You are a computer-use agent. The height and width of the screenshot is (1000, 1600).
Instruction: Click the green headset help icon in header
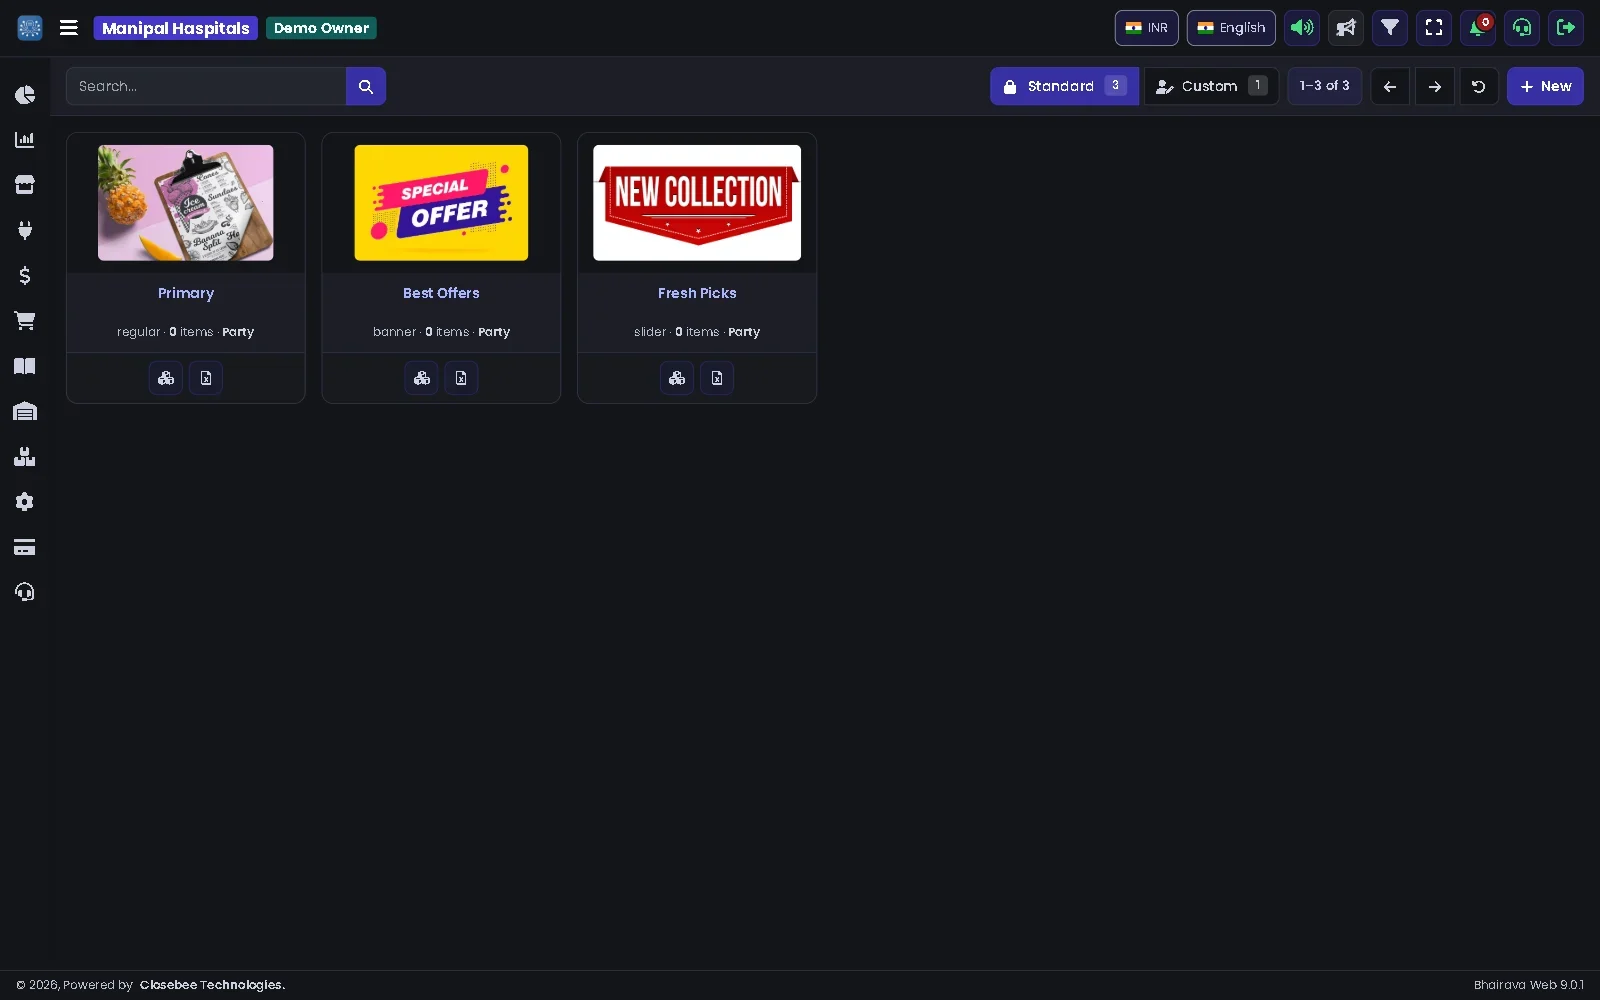coord(1522,28)
